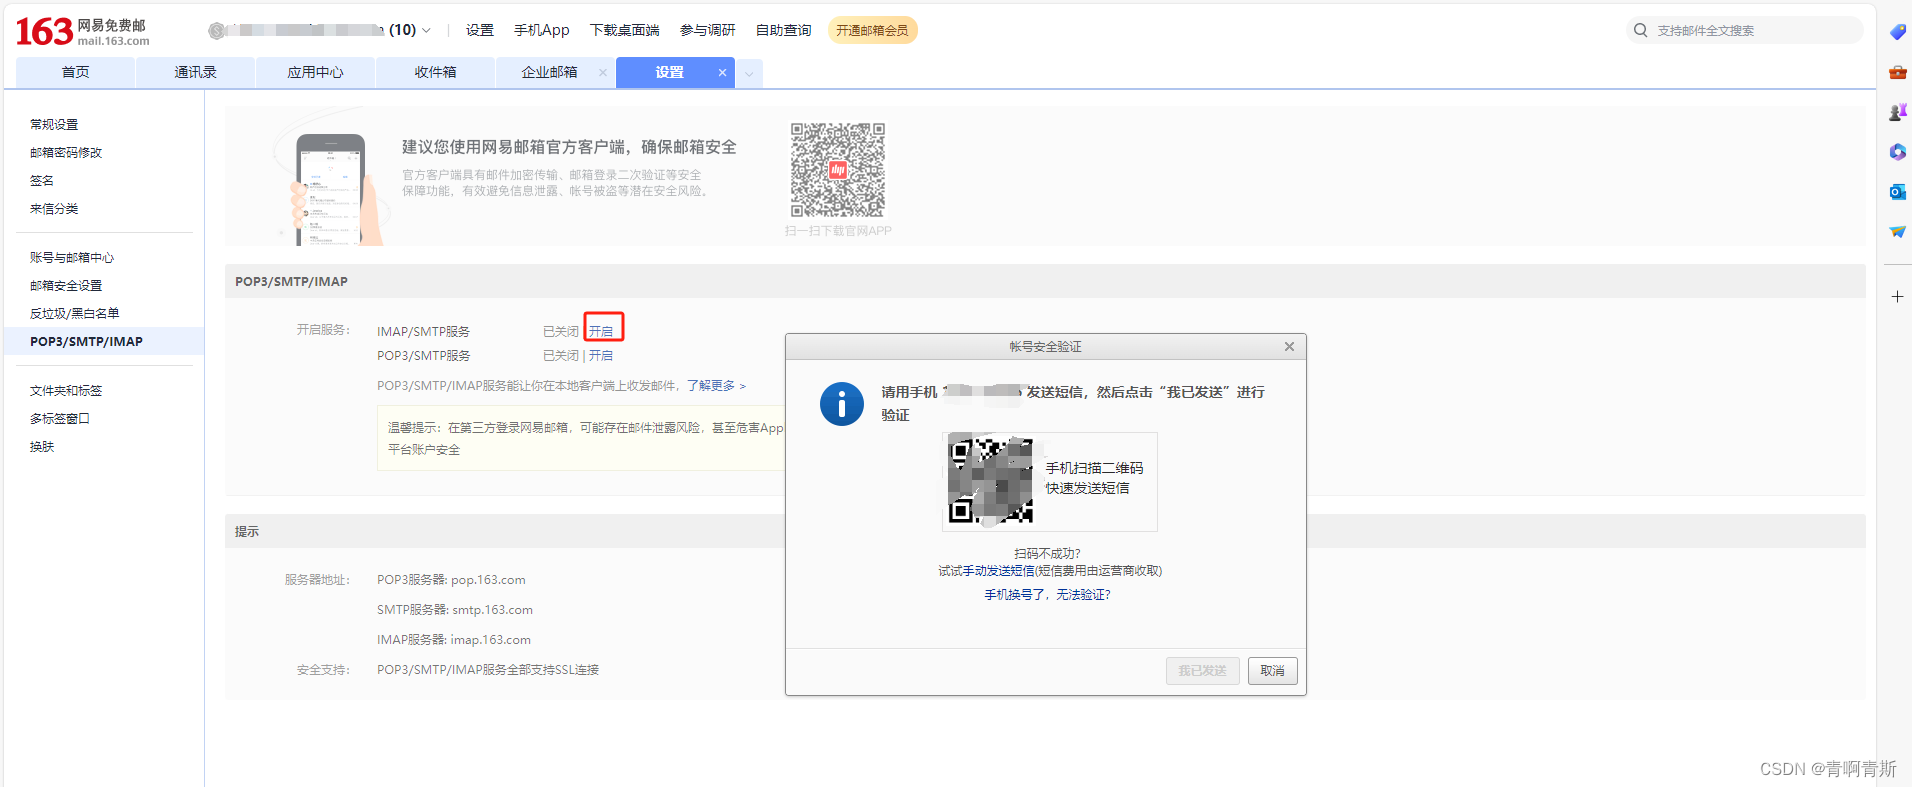This screenshot has width=1912, height=787.
Task: Click 开启 for IMAP/SMTP服务
Action: (x=601, y=331)
